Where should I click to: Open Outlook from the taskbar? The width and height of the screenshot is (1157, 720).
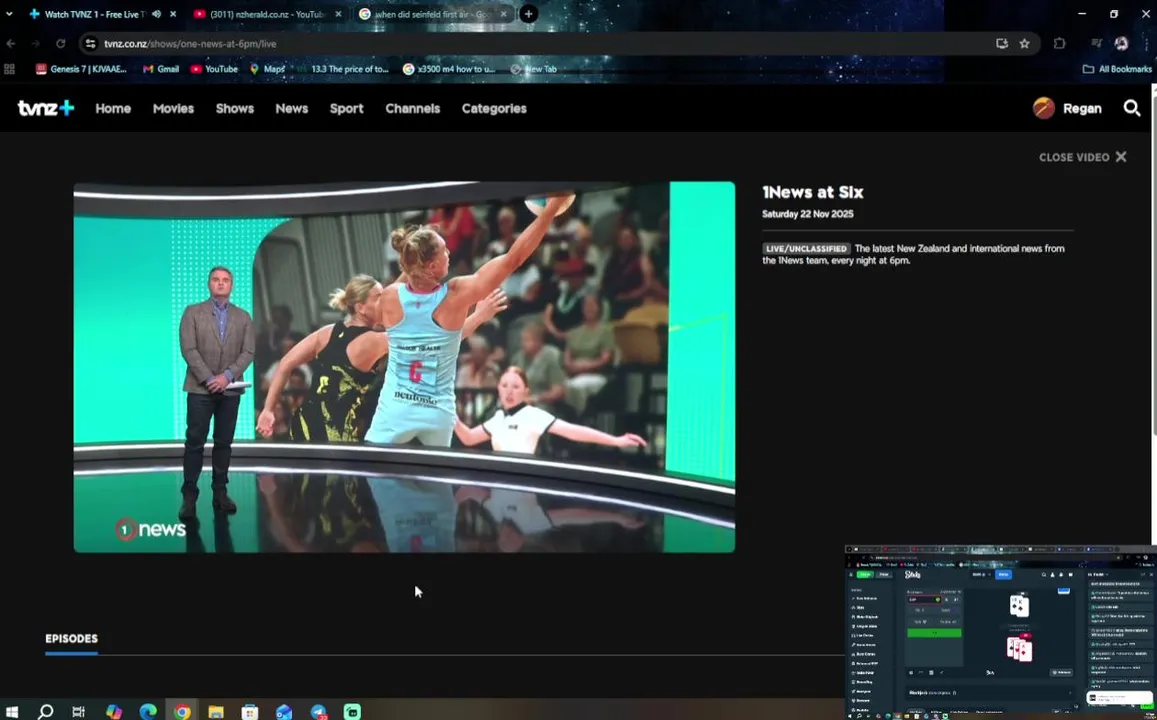284,712
